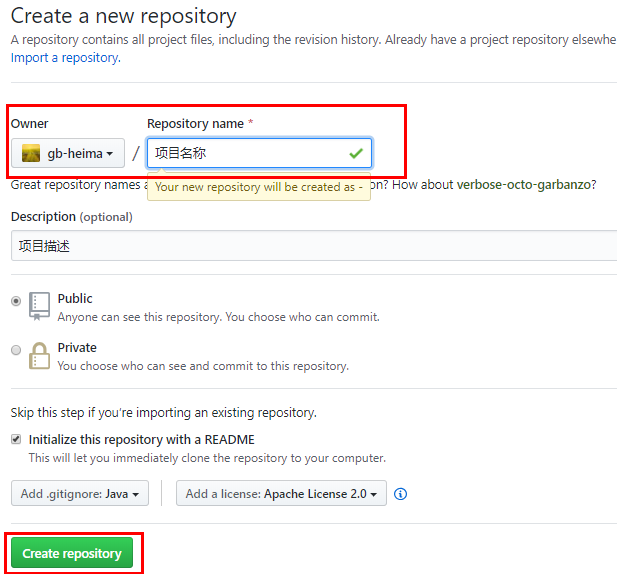
Task: Click the Public label text
Action: tap(75, 299)
